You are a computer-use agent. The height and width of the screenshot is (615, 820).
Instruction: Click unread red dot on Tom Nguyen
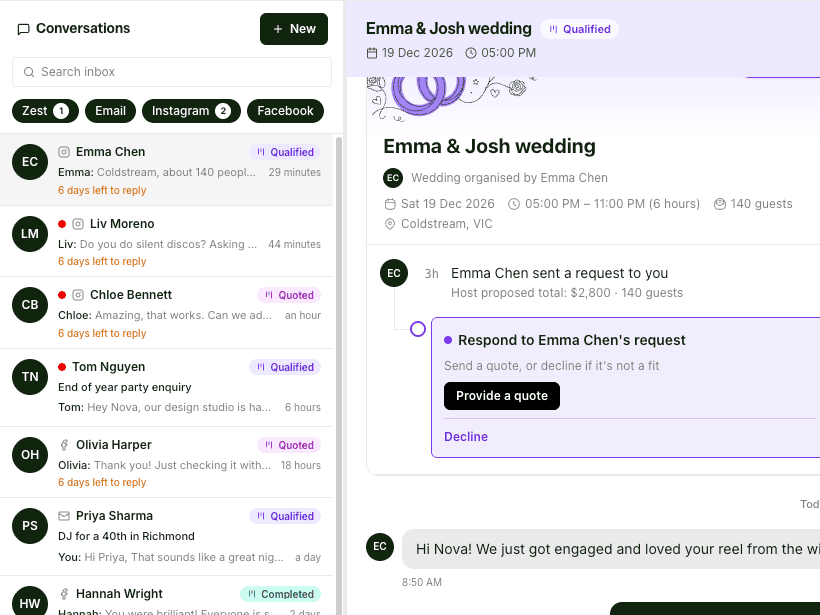[62, 367]
